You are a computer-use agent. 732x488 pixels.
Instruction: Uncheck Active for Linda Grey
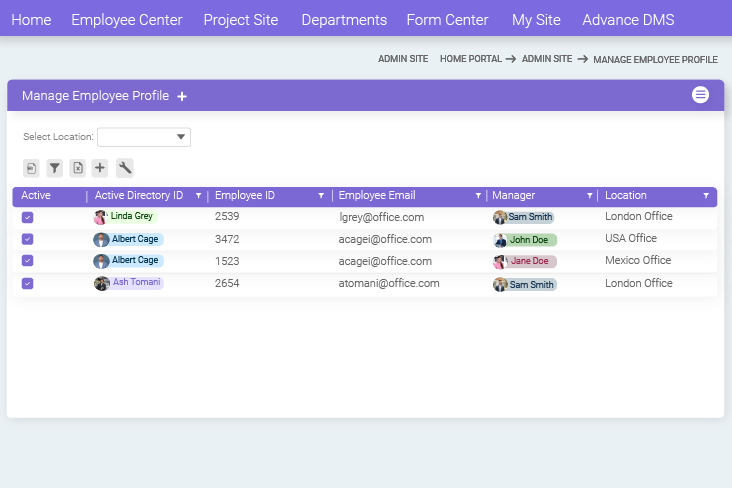28,217
